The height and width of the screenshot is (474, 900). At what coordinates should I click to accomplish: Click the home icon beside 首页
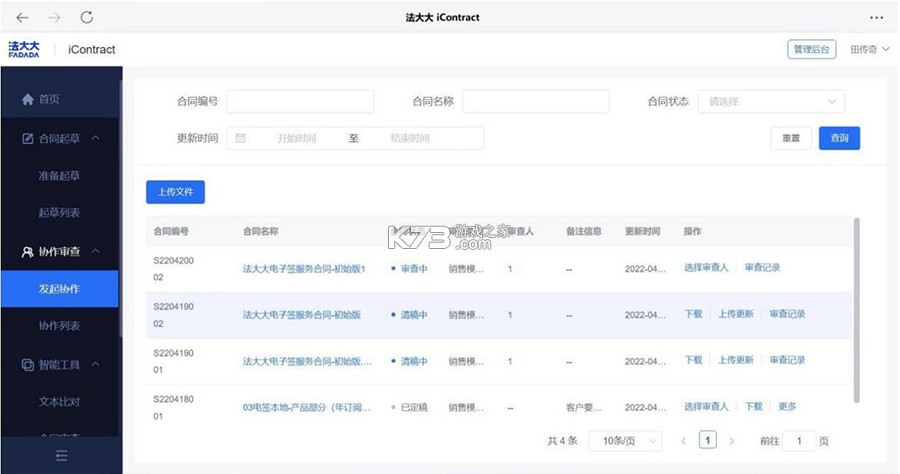pos(28,99)
